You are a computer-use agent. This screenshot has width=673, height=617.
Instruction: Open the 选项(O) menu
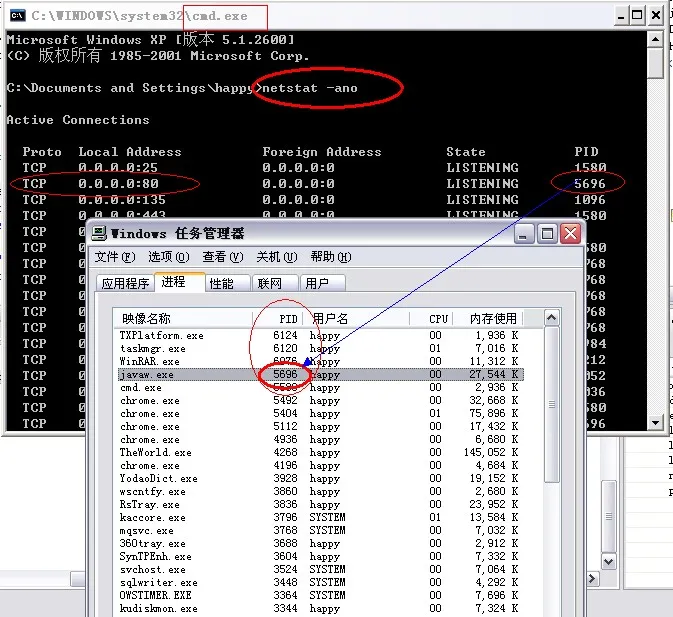coord(168,257)
